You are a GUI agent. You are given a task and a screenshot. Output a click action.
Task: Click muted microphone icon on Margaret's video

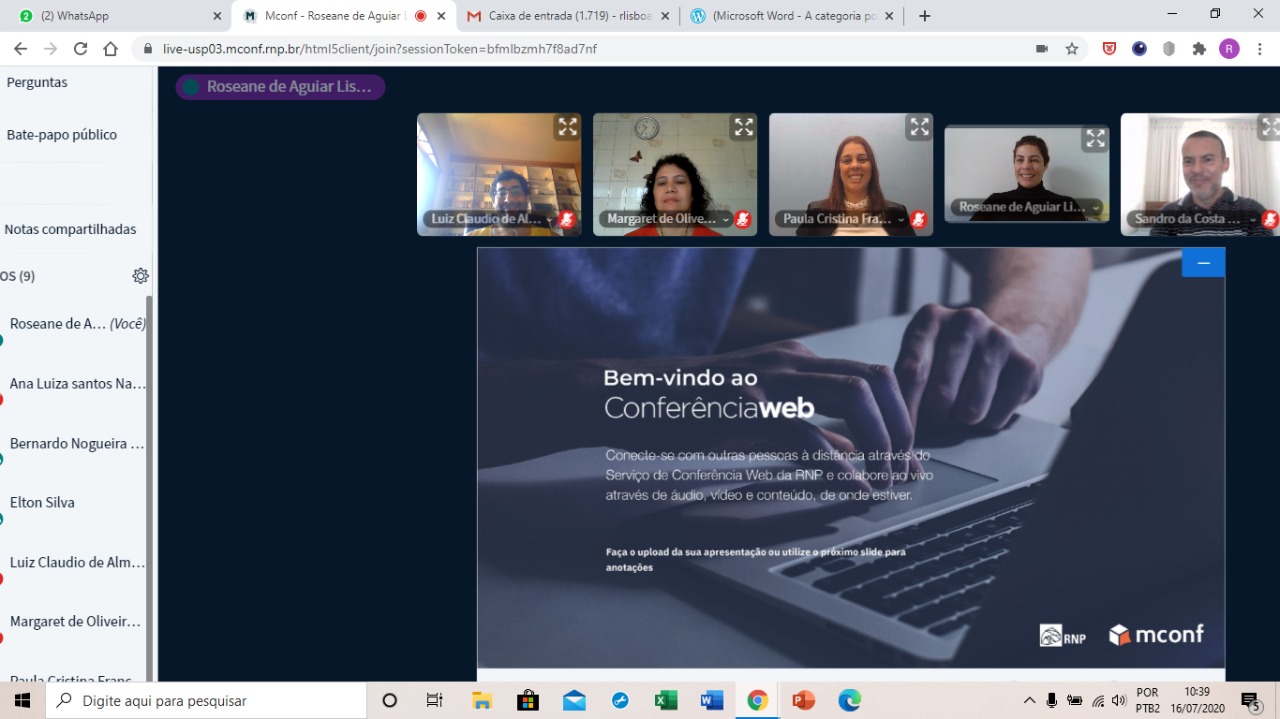point(743,219)
